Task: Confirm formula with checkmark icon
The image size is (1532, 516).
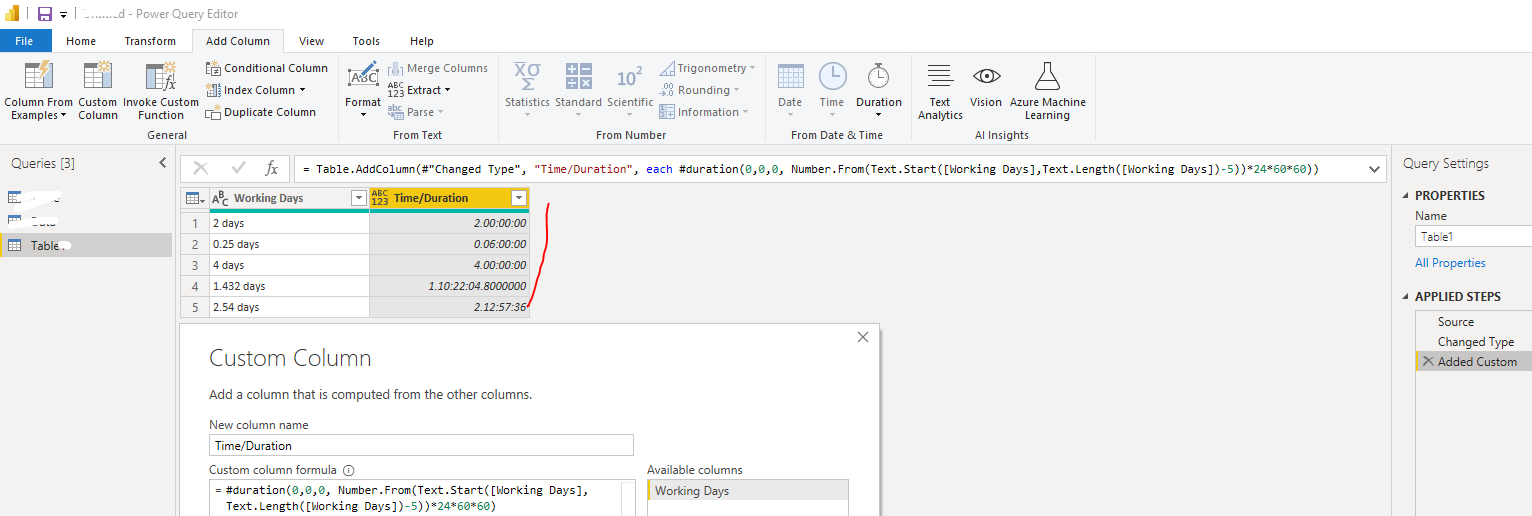Action: pos(237,169)
